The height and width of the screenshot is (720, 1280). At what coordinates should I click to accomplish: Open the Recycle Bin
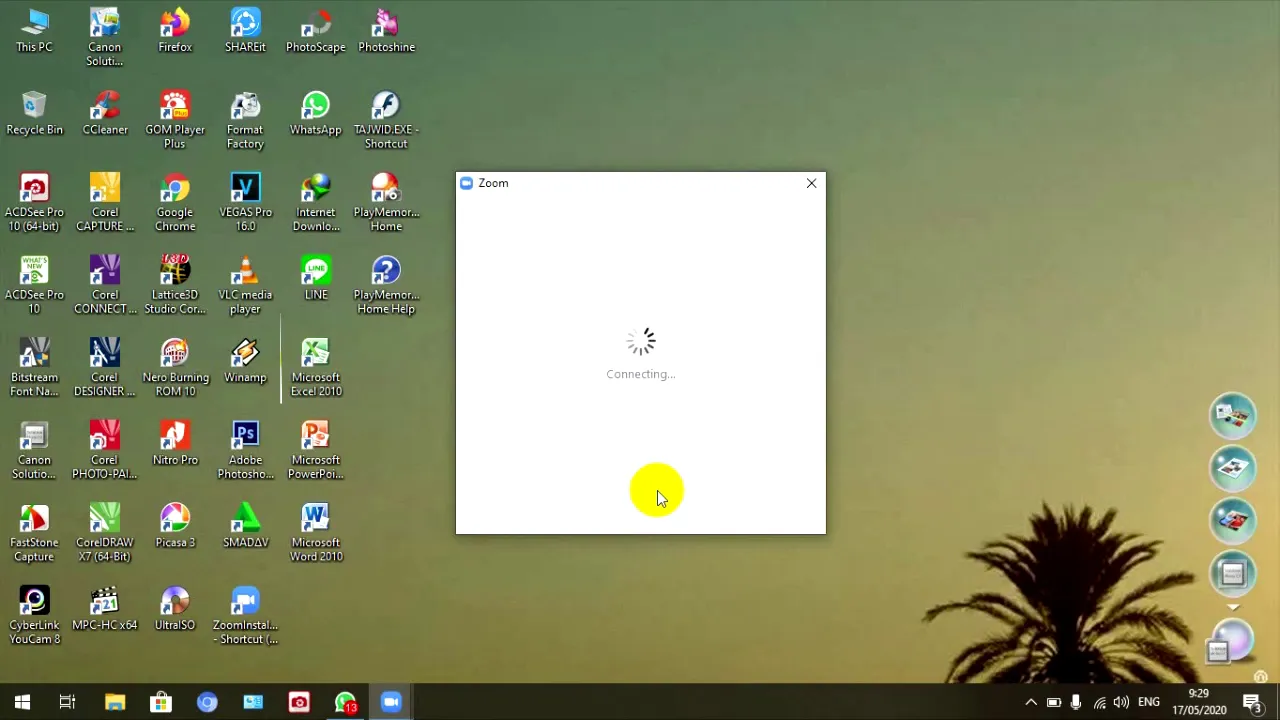pyautogui.click(x=34, y=113)
